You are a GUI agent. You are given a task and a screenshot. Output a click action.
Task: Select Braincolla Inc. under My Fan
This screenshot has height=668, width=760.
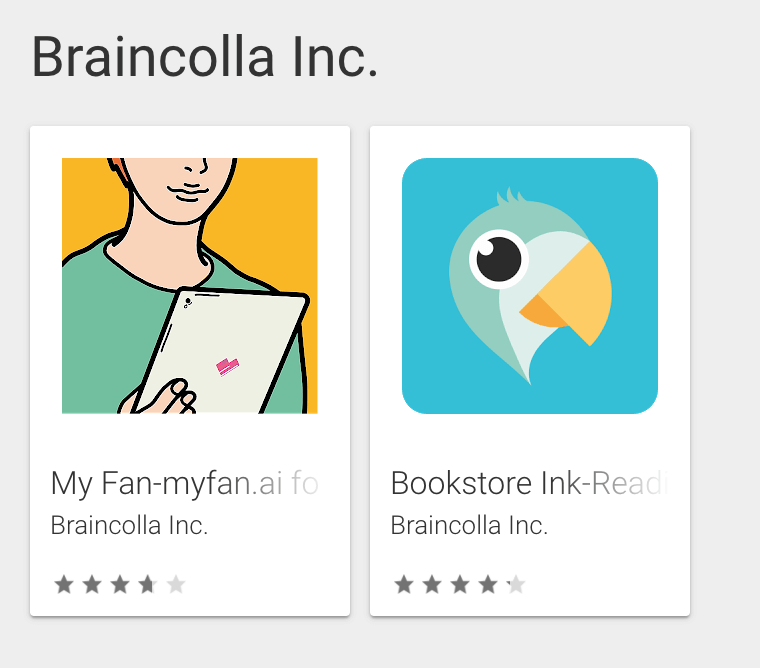[x=129, y=525]
